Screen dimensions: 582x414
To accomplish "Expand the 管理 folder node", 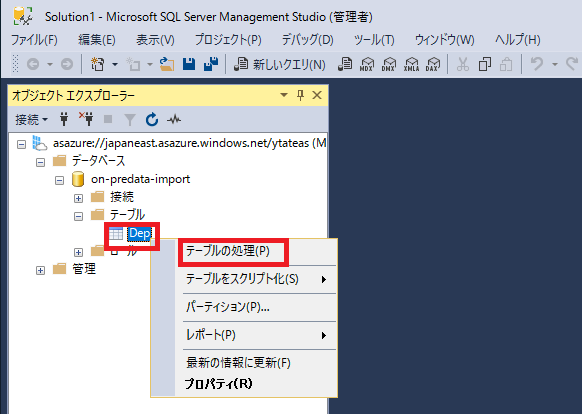I will pyautogui.click(x=40, y=271).
